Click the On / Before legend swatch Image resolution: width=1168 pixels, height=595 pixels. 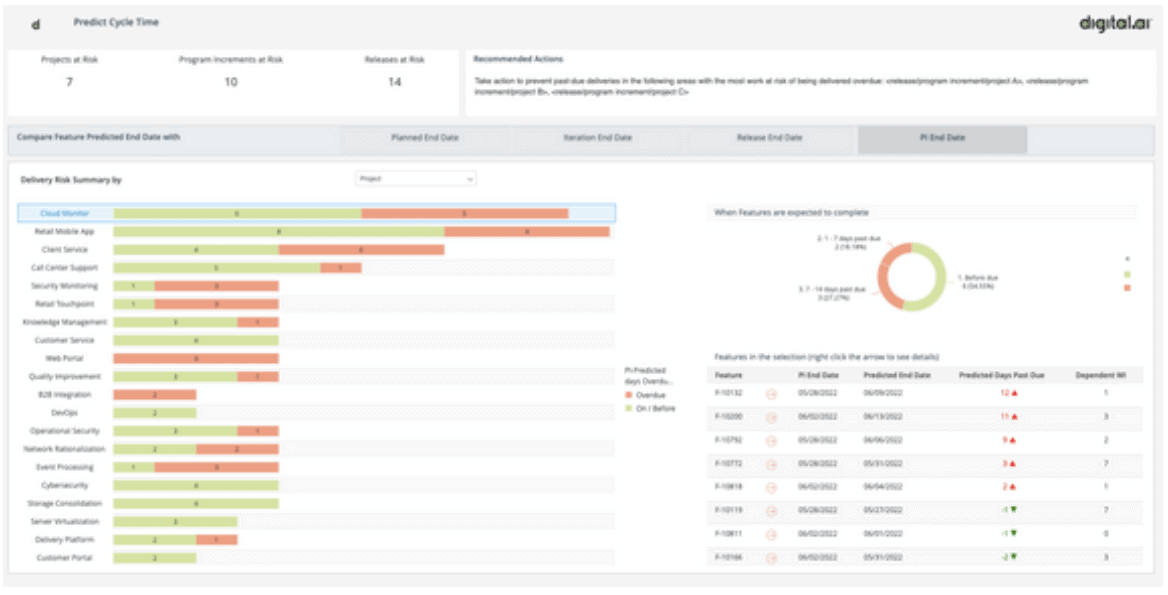(629, 409)
